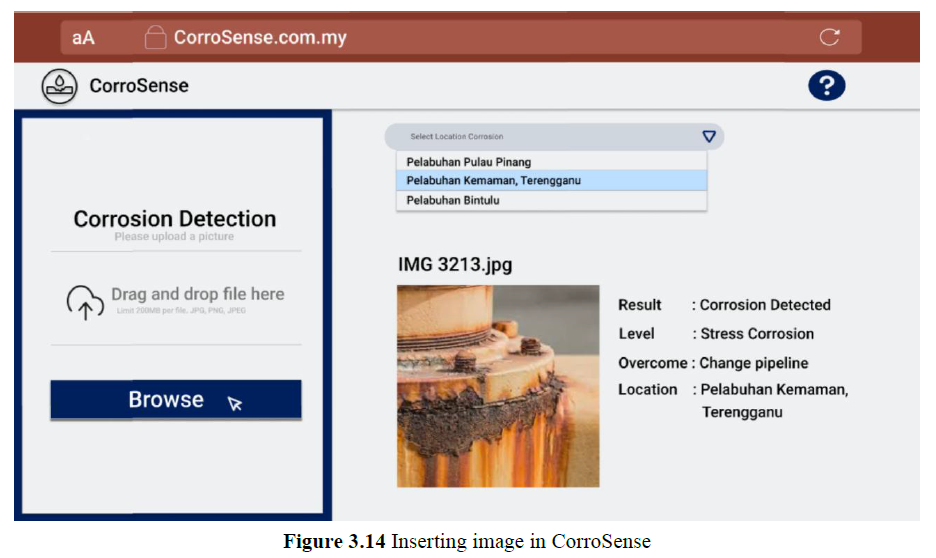Screen dimensions: 936x558
Task: Click the Change pipeline overcome text
Action: coord(753,363)
